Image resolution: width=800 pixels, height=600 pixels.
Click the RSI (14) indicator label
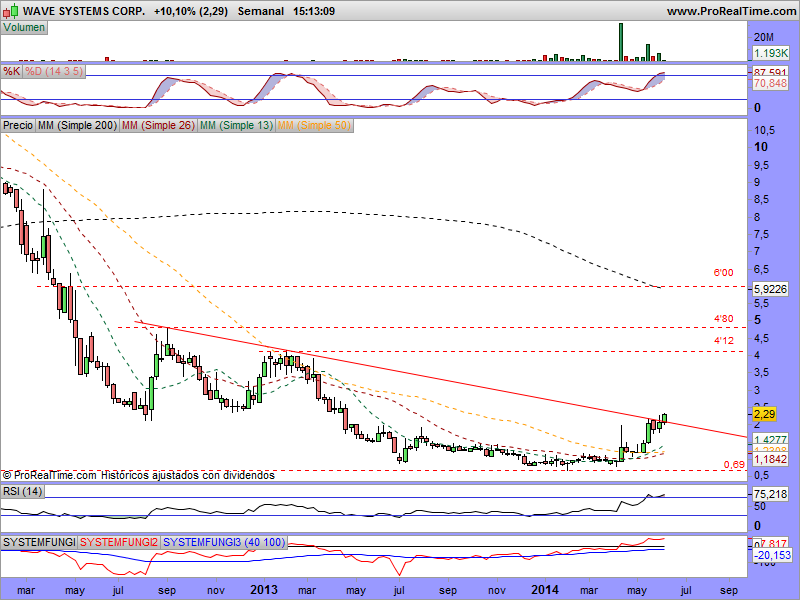point(22,491)
